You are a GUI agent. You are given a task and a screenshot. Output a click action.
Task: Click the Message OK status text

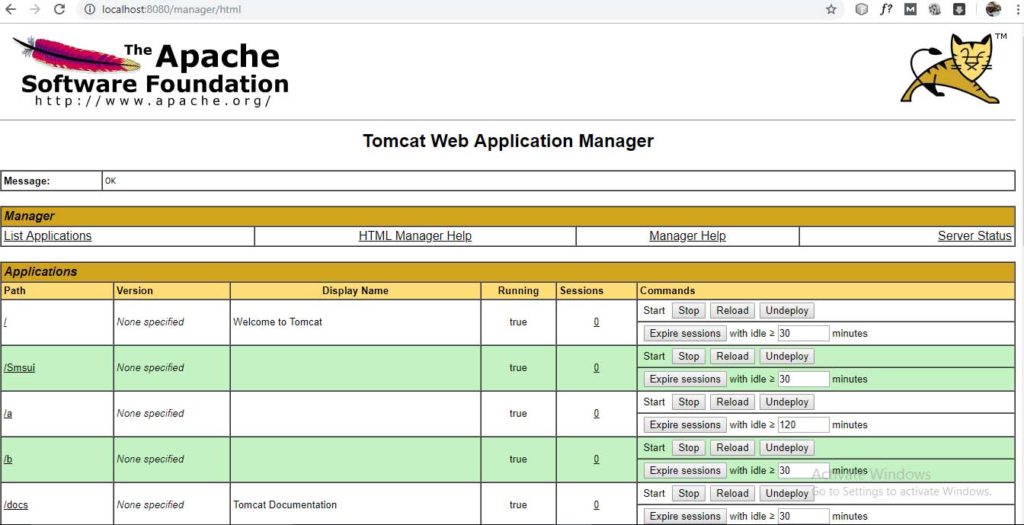tap(110, 181)
